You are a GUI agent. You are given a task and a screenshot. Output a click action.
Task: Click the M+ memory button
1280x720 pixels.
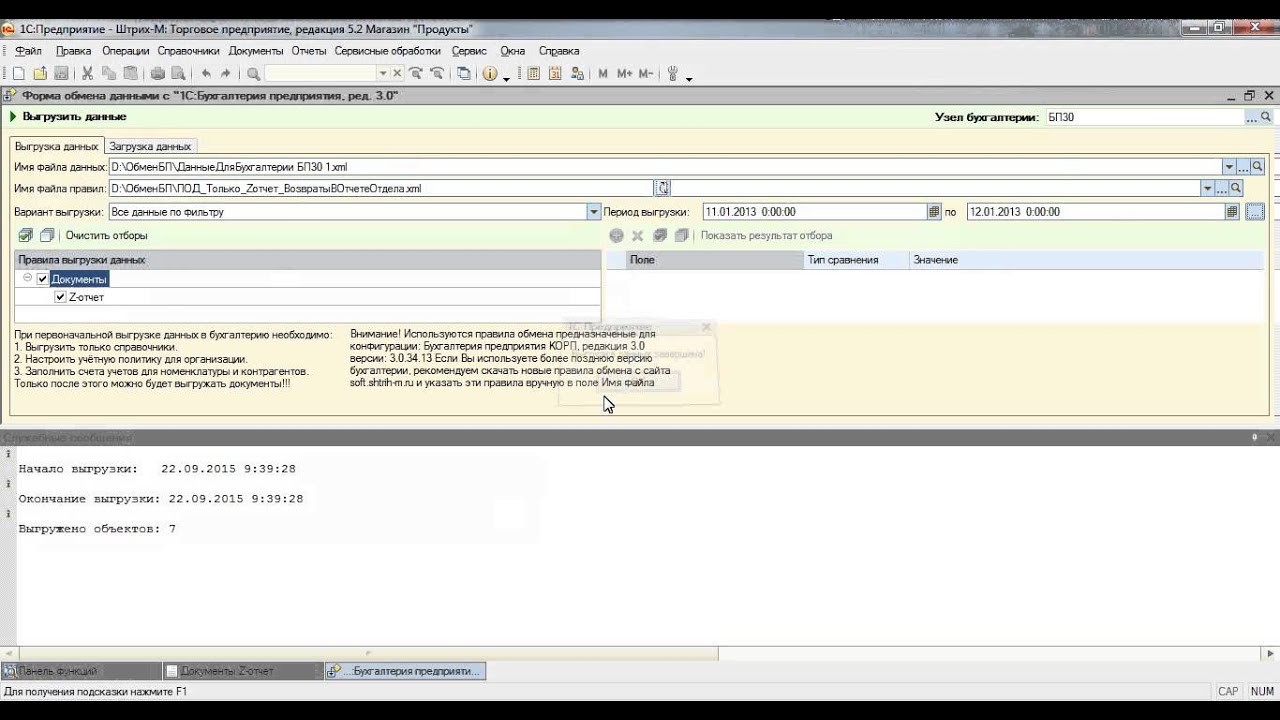[x=624, y=73]
